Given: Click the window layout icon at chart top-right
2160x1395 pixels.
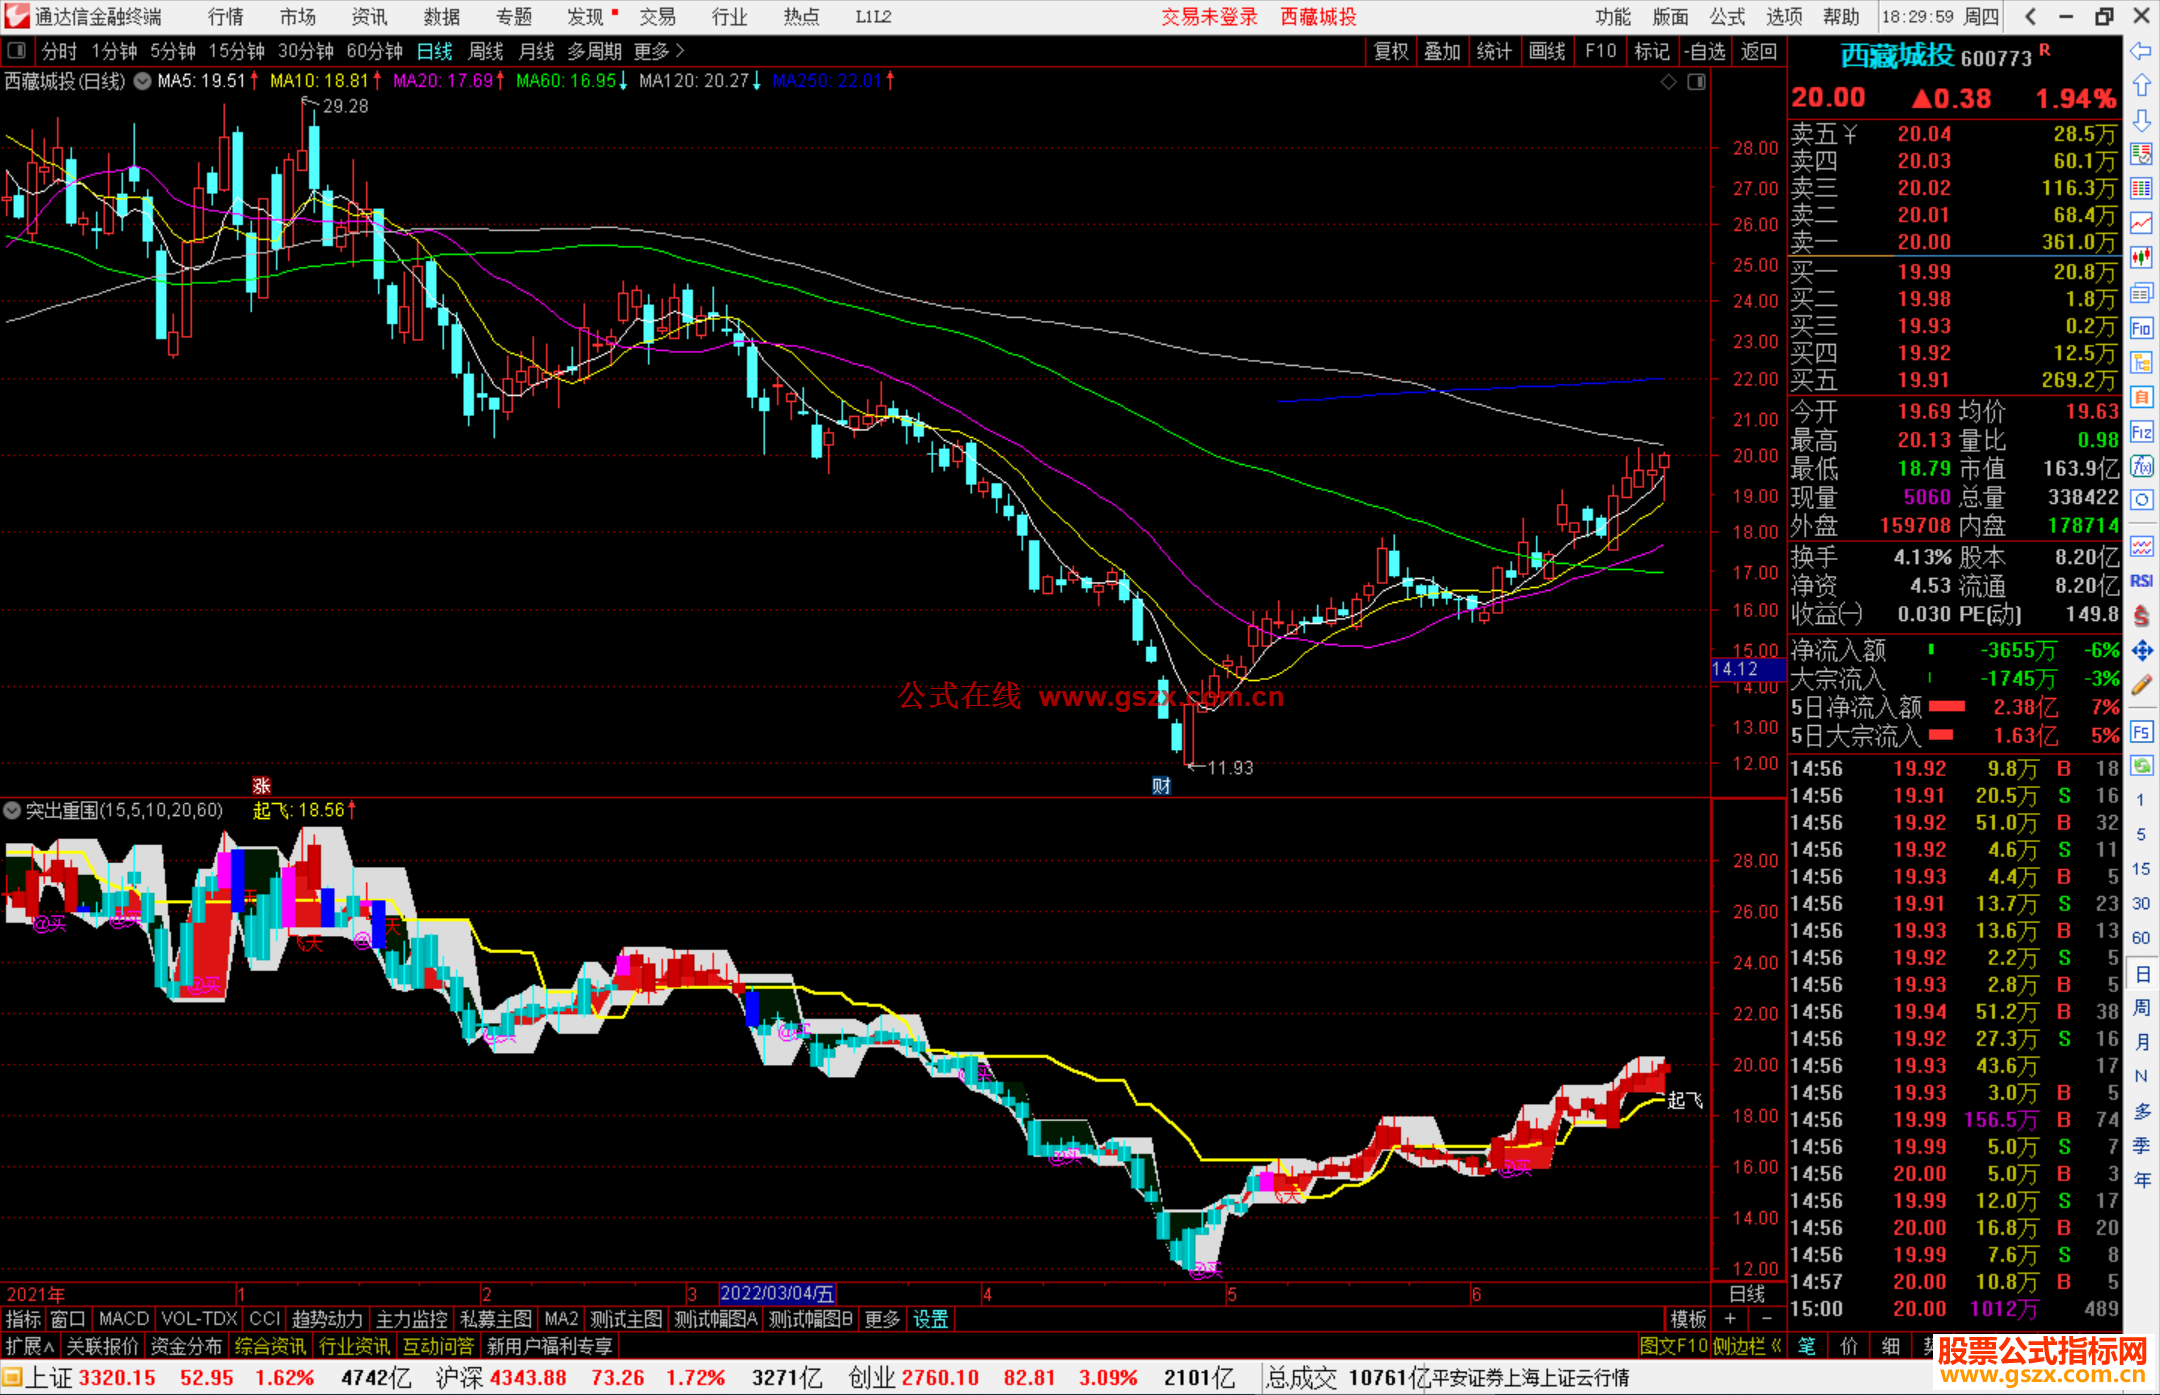Looking at the screenshot, I should point(1696,82).
